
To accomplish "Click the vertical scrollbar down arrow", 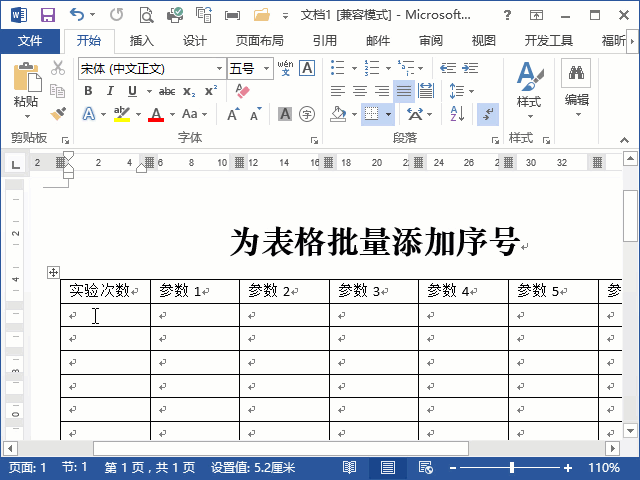I will (630, 430).
